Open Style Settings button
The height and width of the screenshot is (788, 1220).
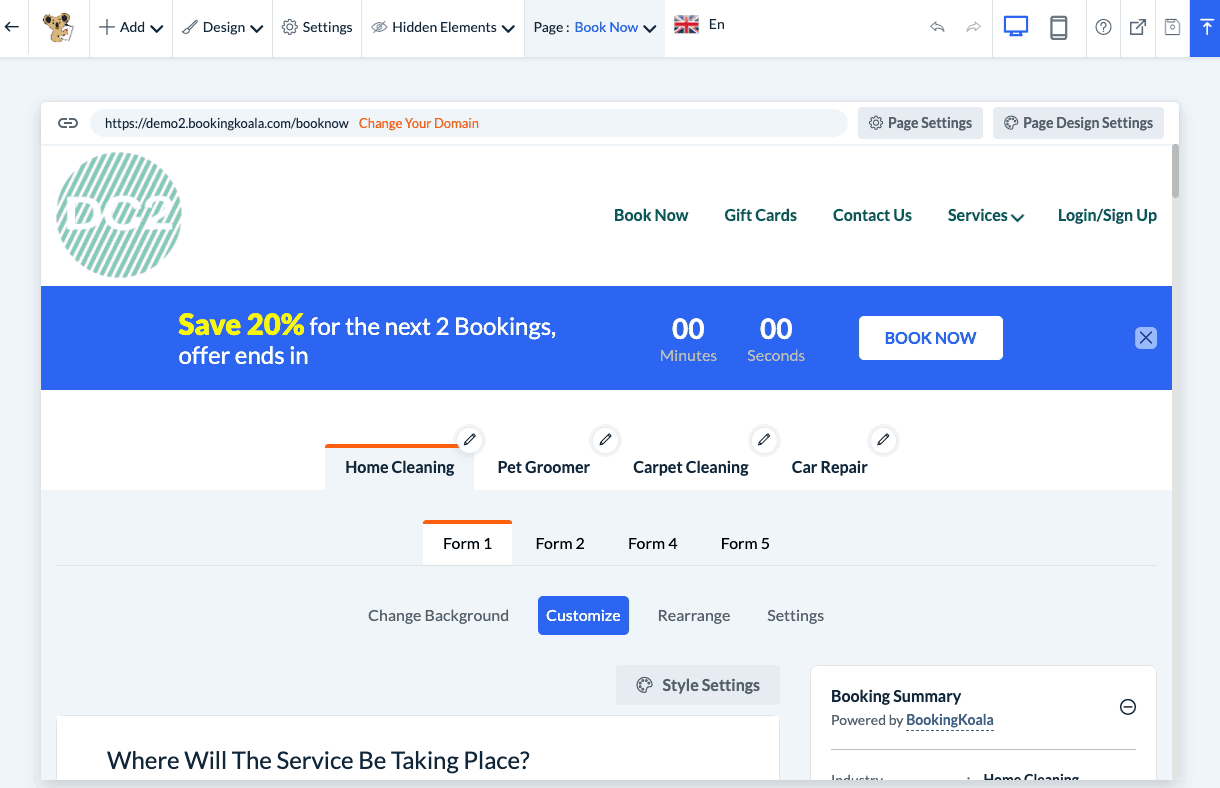click(698, 686)
